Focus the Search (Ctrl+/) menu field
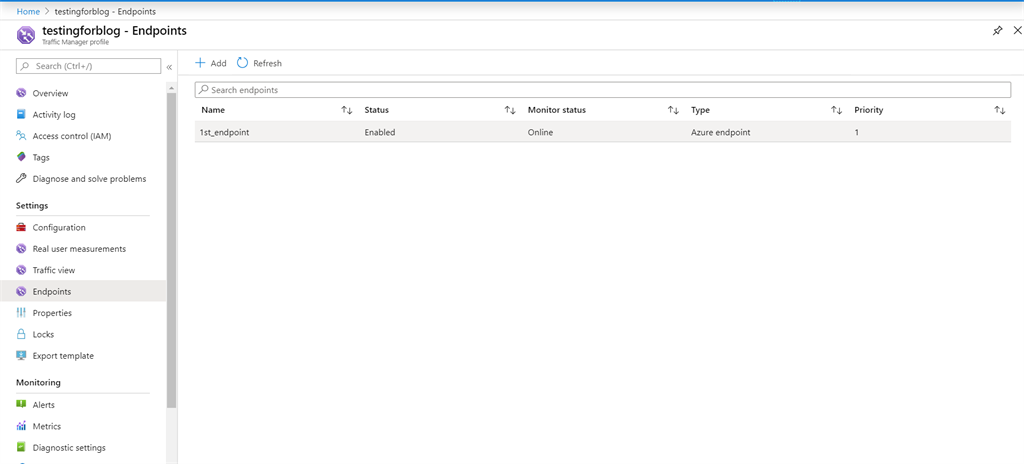Image resolution: width=1024 pixels, height=464 pixels. [88, 66]
